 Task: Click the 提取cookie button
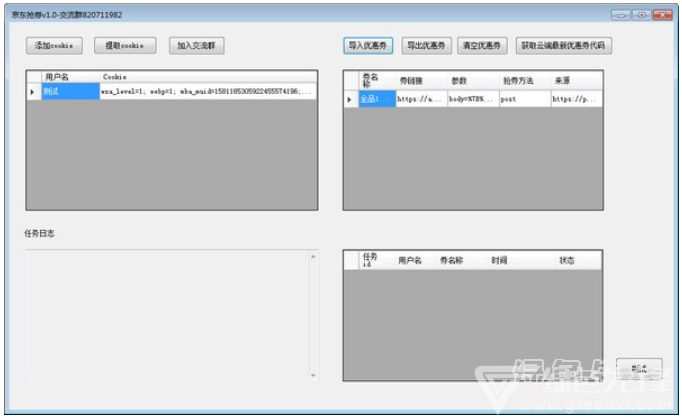(125, 46)
